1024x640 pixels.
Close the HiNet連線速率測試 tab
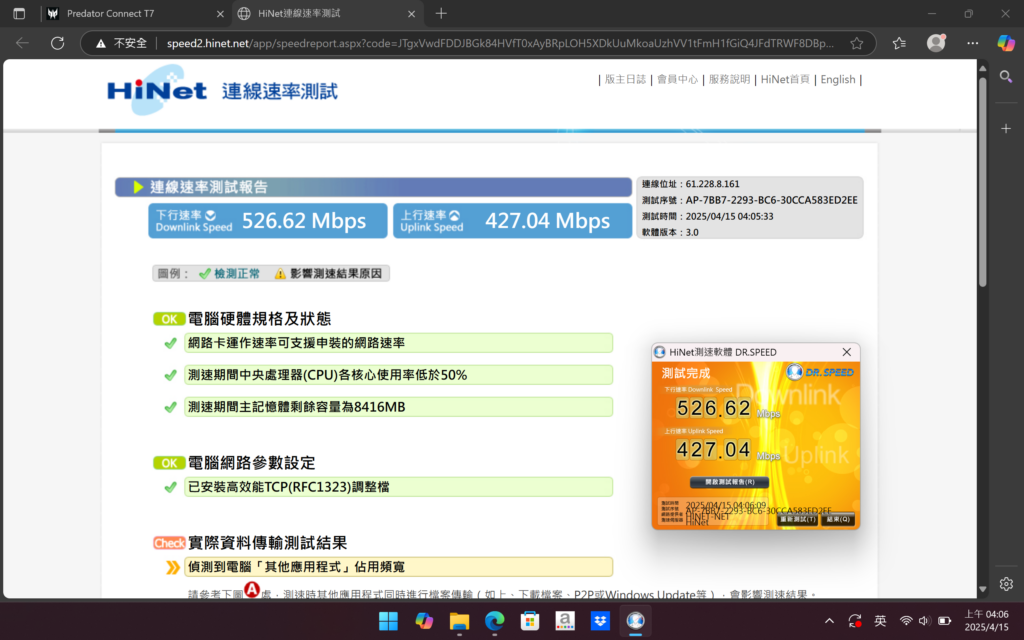click(x=411, y=14)
